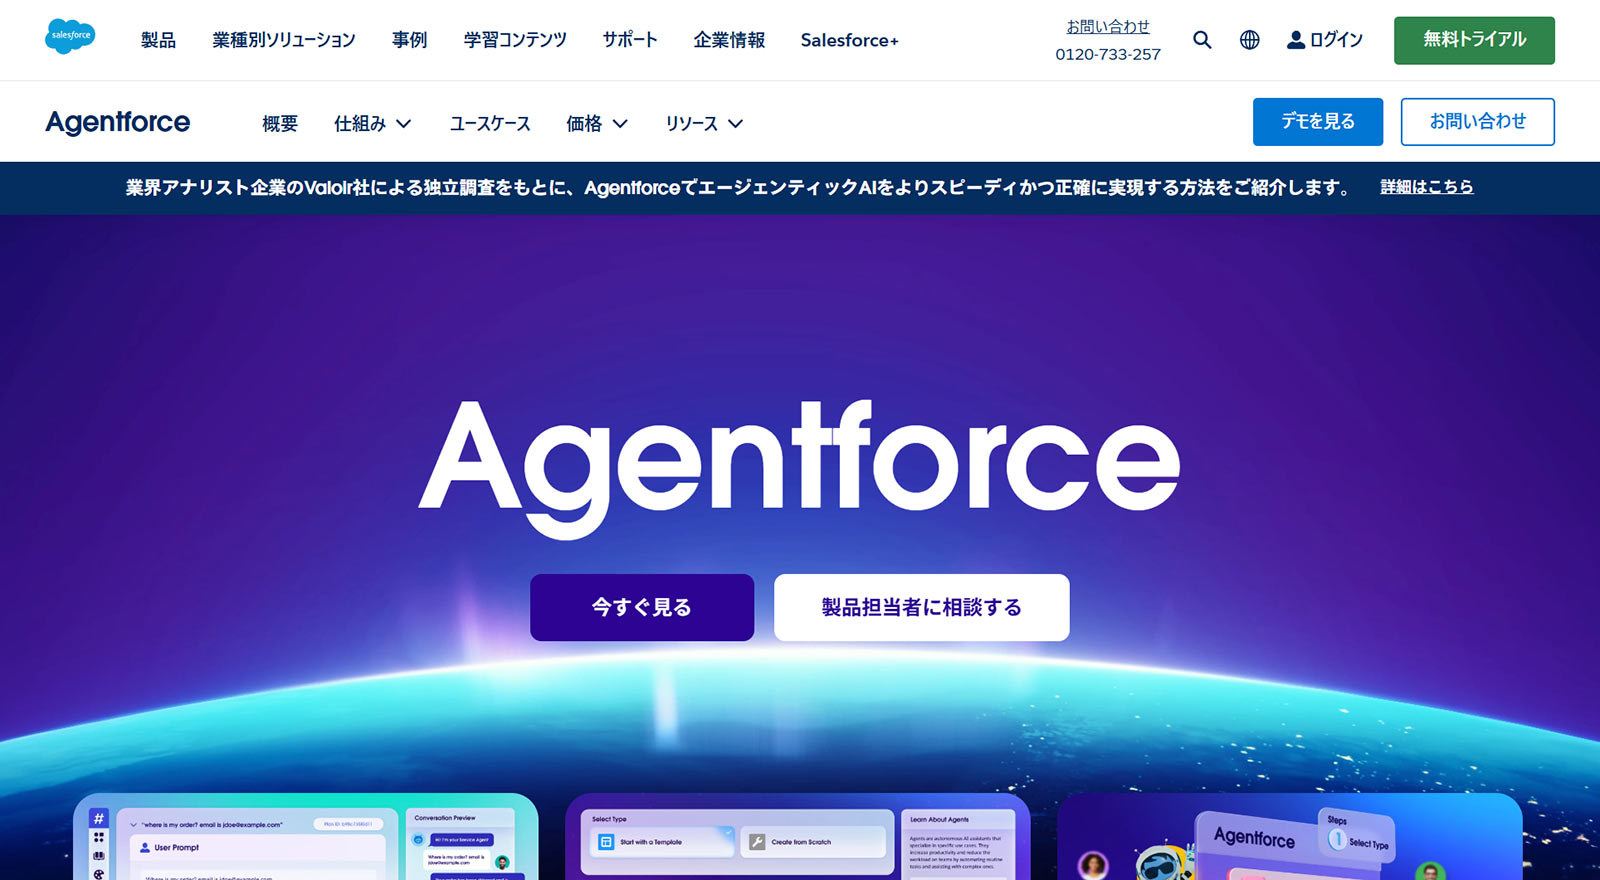The image size is (1600, 880).
Task: Open the 事例 menu
Action: (410, 40)
